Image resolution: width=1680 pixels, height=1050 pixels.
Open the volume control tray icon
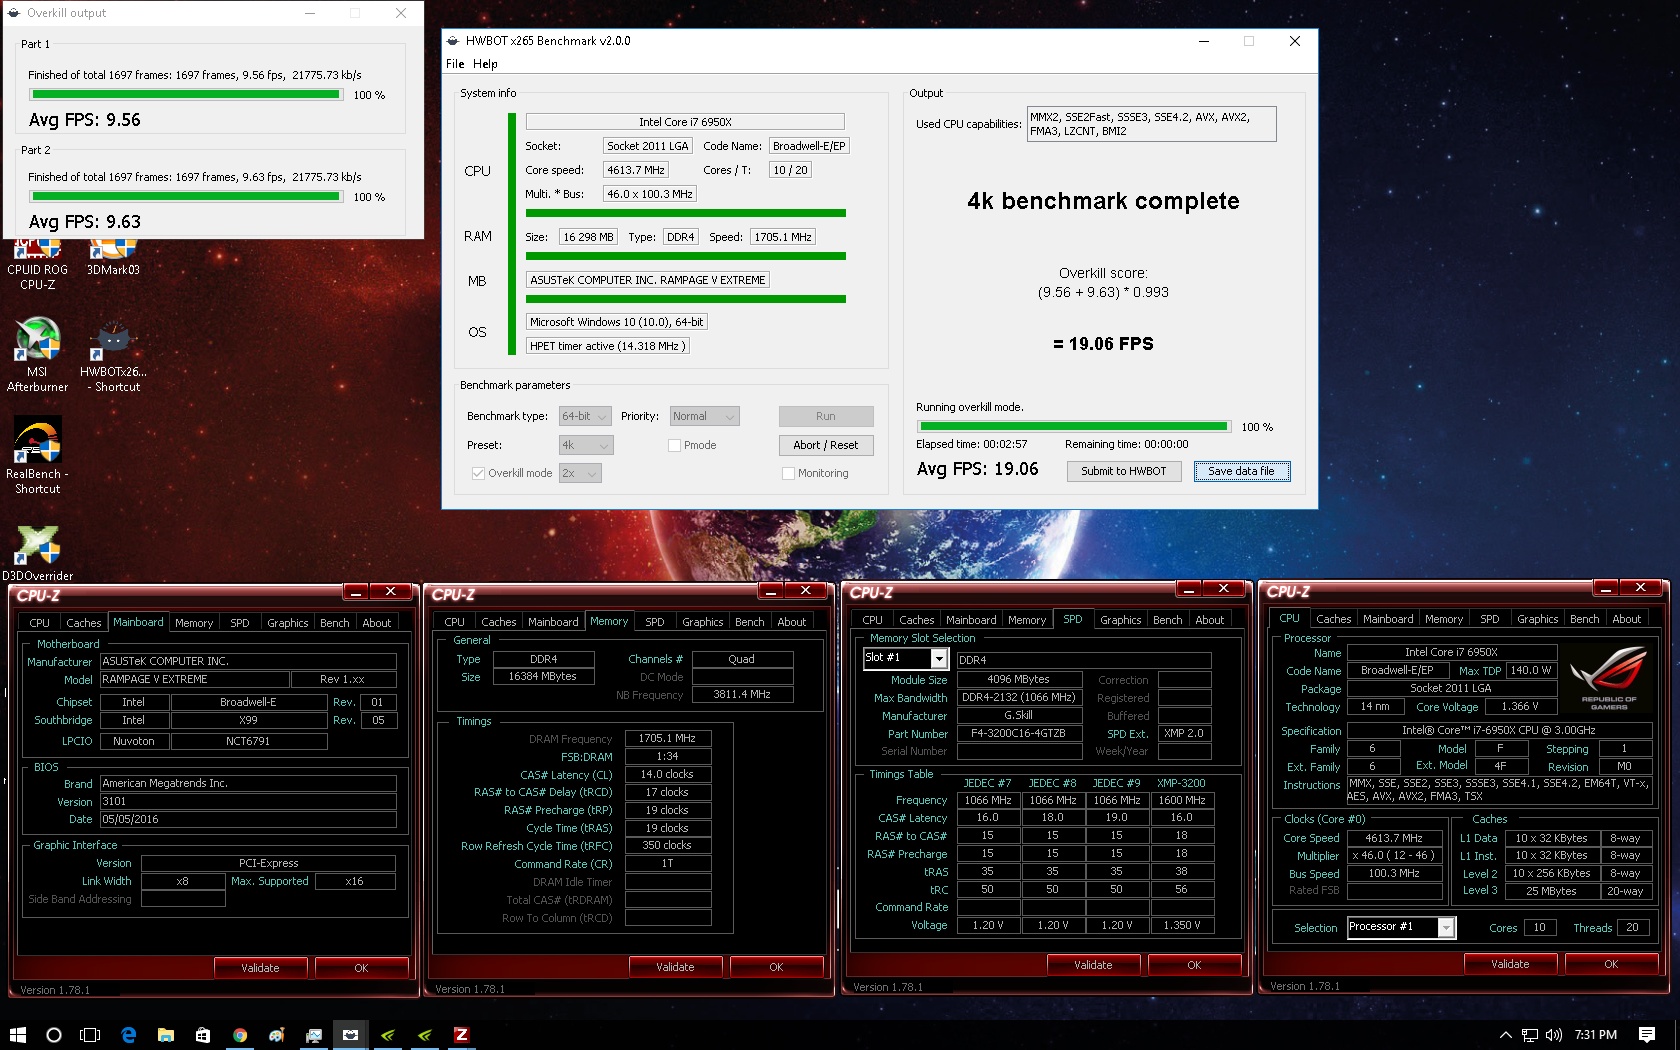click(x=1554, y=1035)
